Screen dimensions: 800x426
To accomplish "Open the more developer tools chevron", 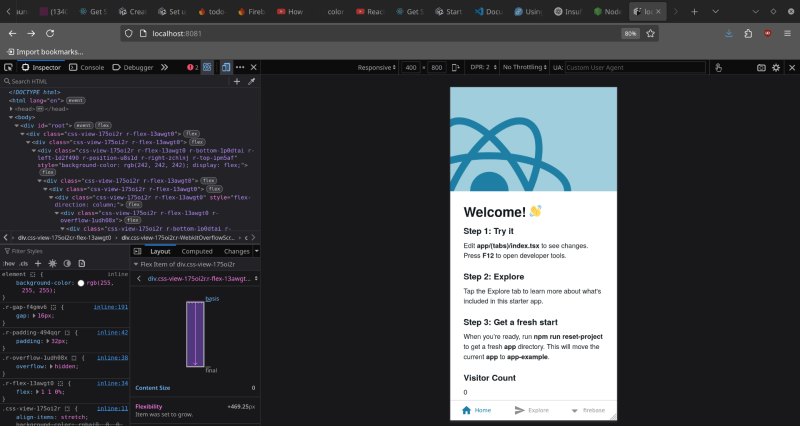I will (164, 67).
